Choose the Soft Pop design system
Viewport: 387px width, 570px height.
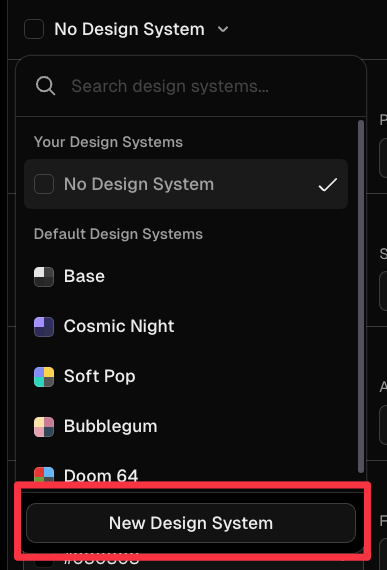coord(186,376)
